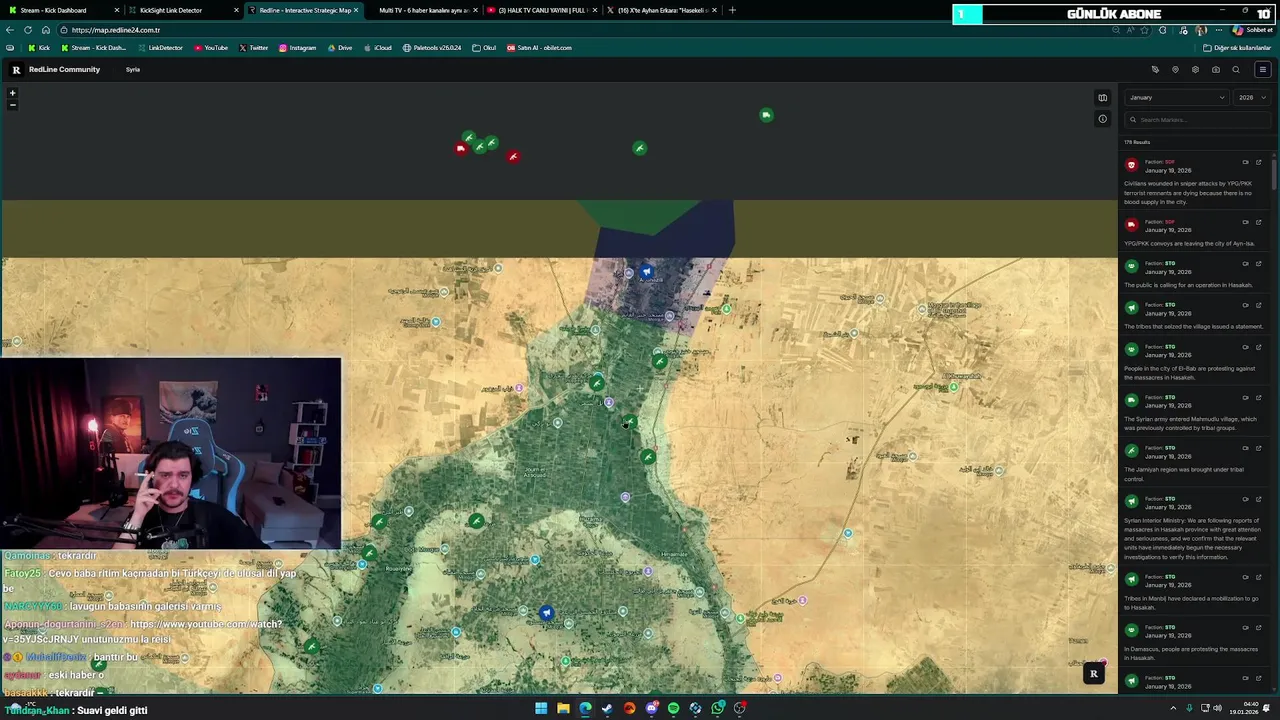The image size is (1280, 720).
Task: Zoom in the map with plus button
Action: tap(13, 93)
